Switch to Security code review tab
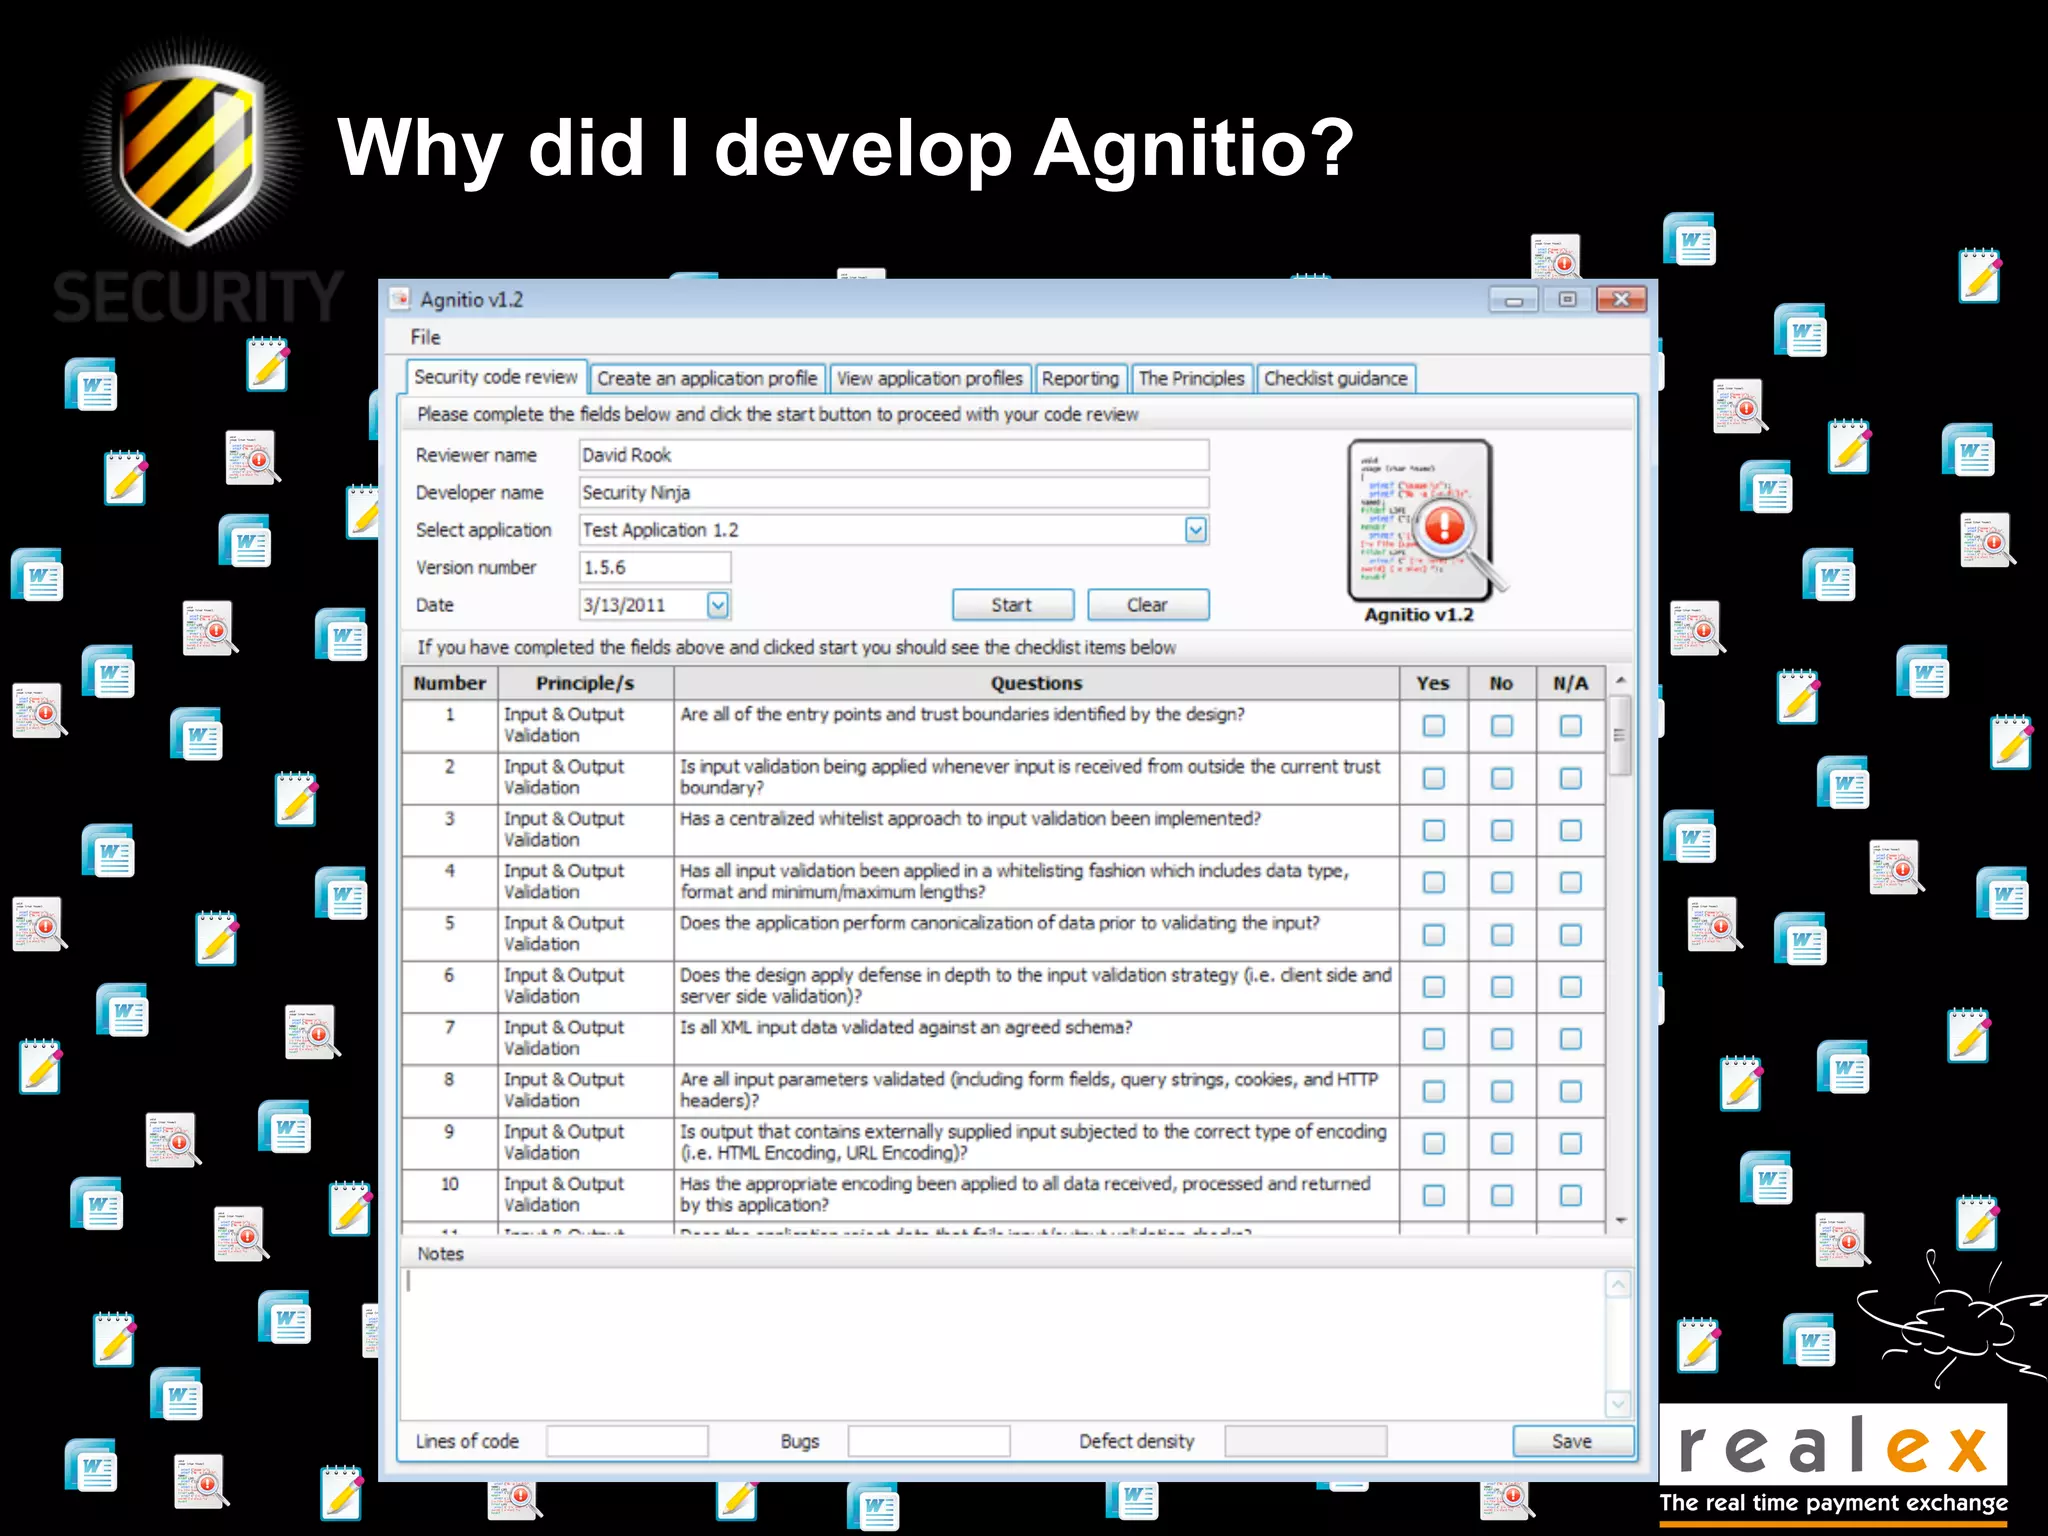The width and height of the screenshot is (2048, 1536). (x=496, y=377)
